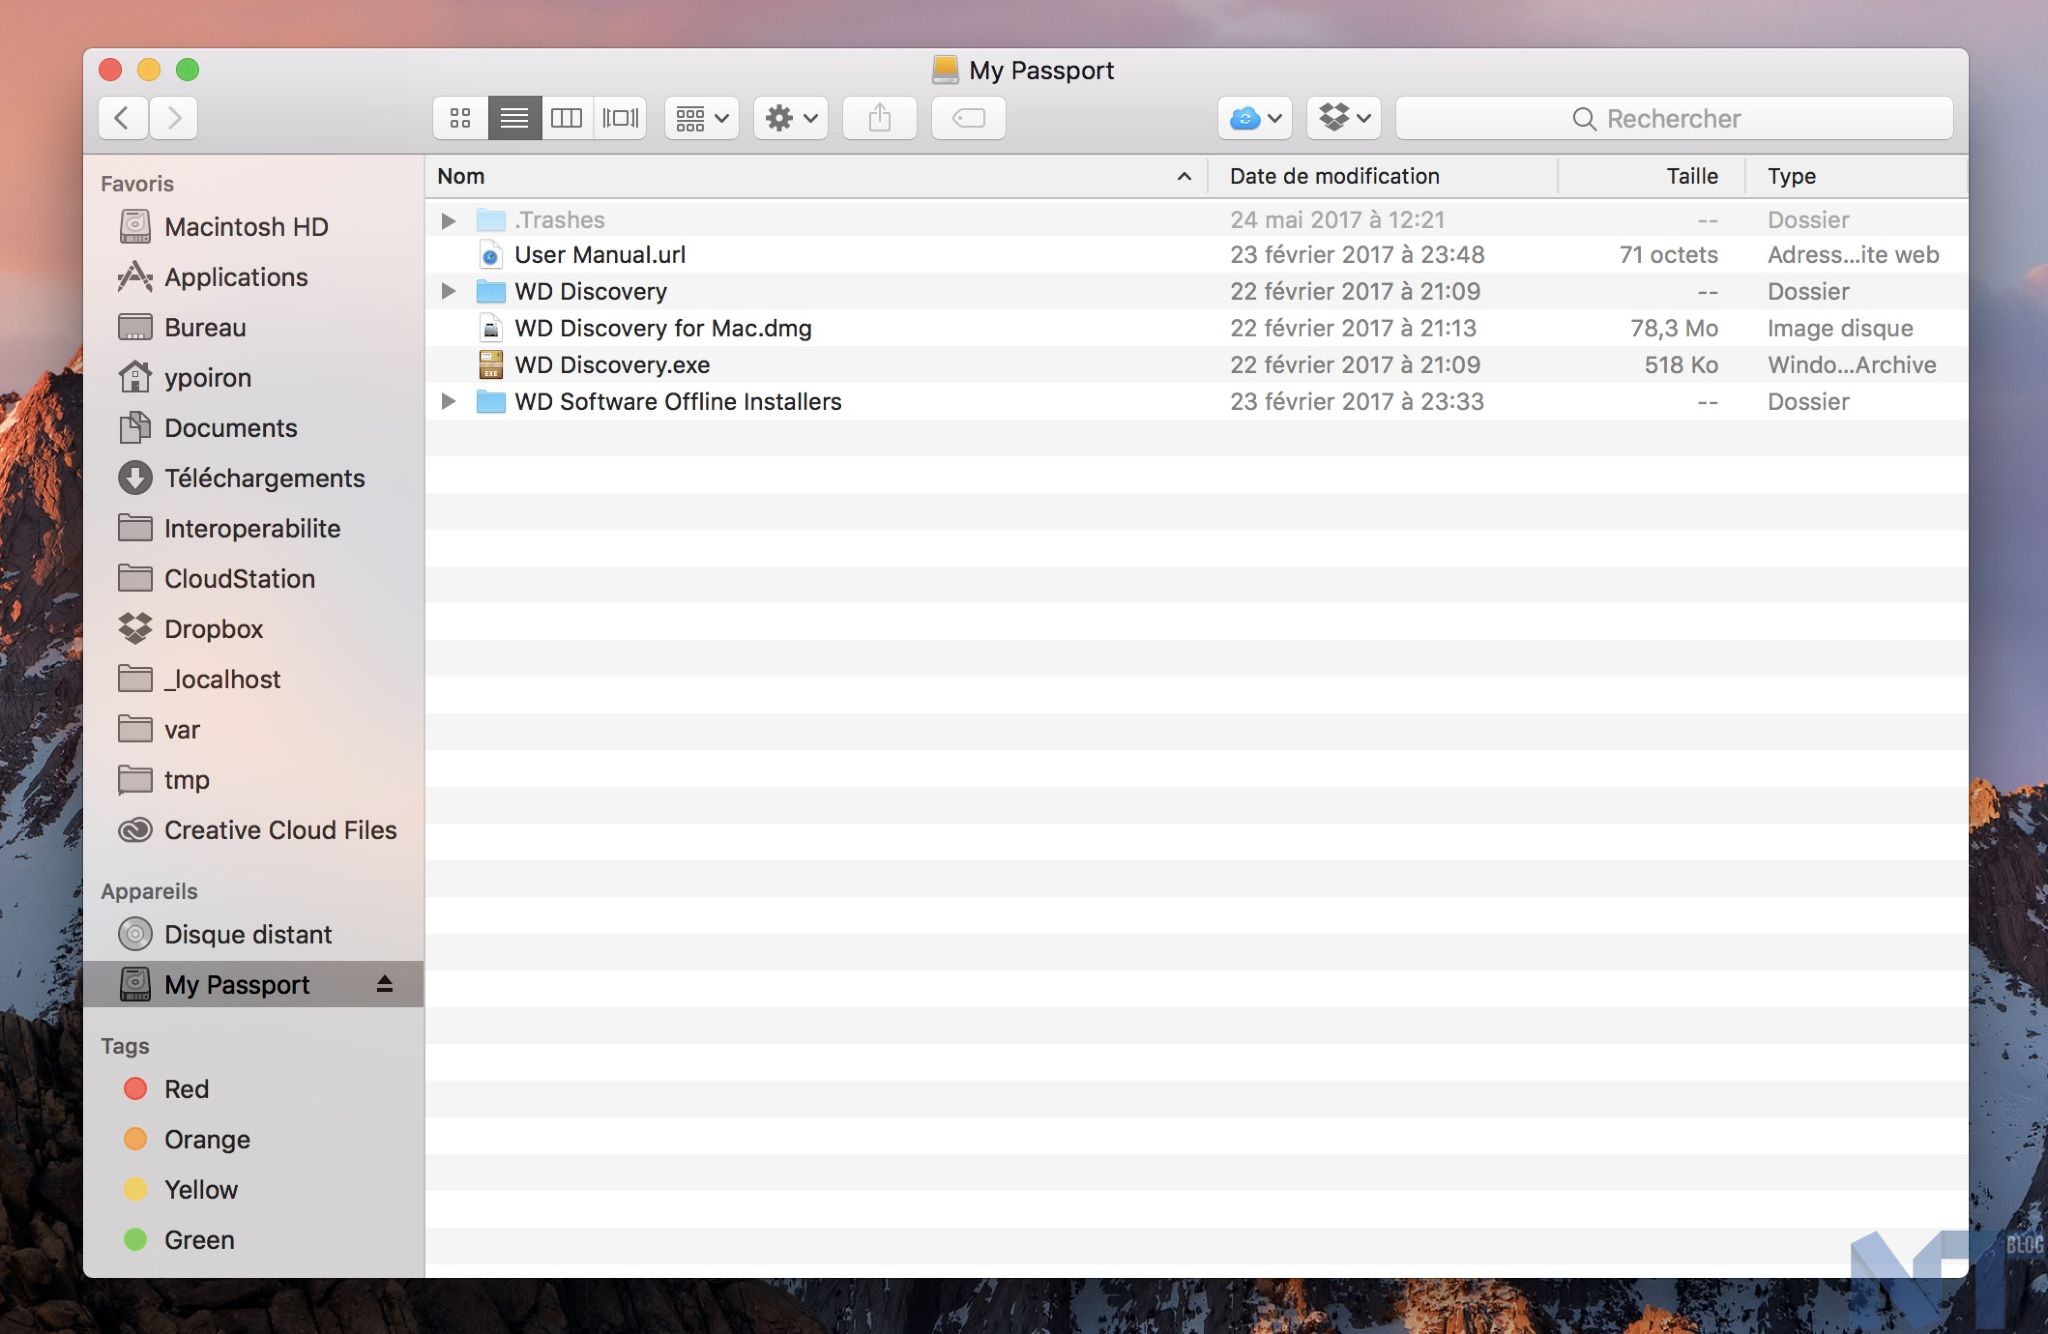Eject the My Passport drive
This screenshot has height=1334, width=2048.
[x=385, y=984]
